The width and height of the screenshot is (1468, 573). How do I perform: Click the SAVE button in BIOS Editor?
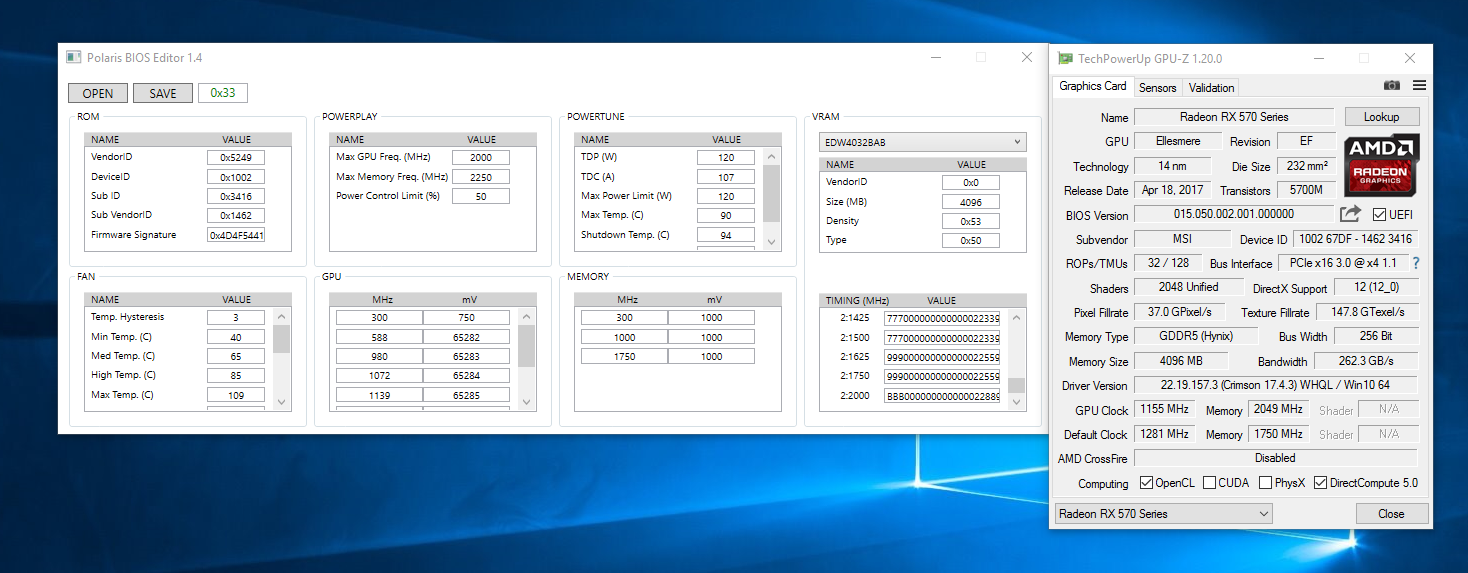click(x=163, y=93)
